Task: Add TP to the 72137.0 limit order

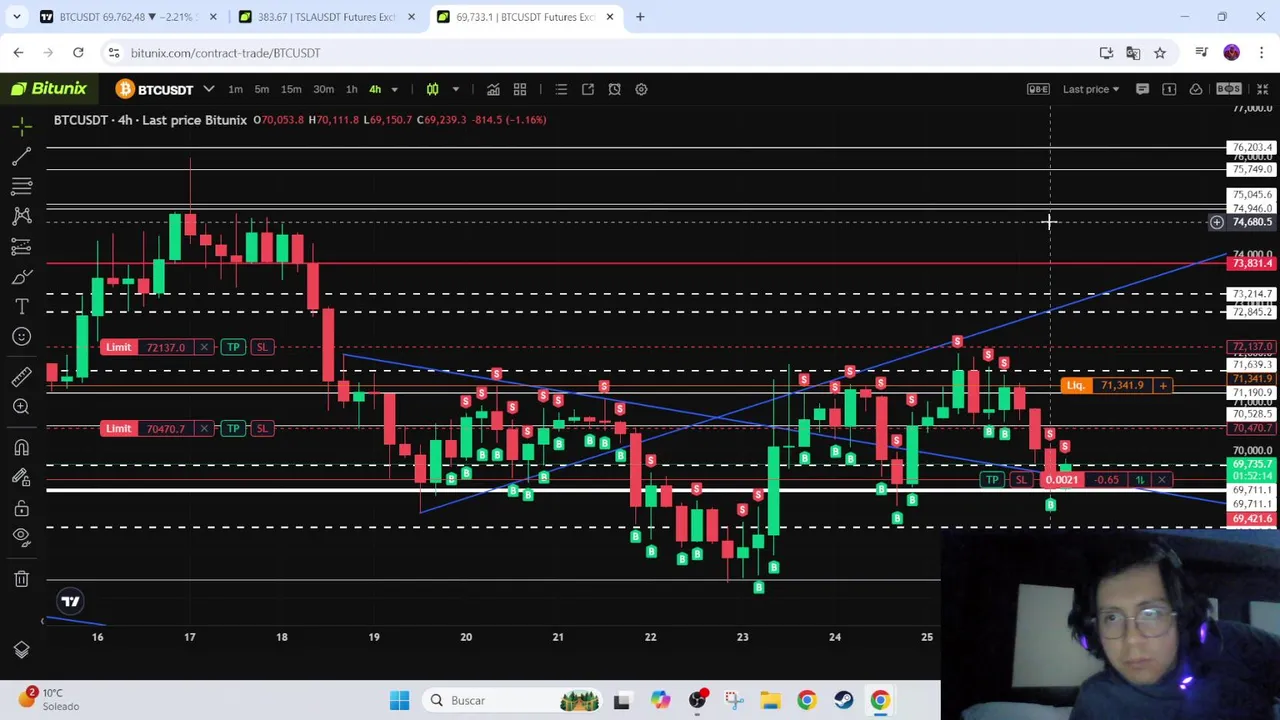Action: coord(233,347)
